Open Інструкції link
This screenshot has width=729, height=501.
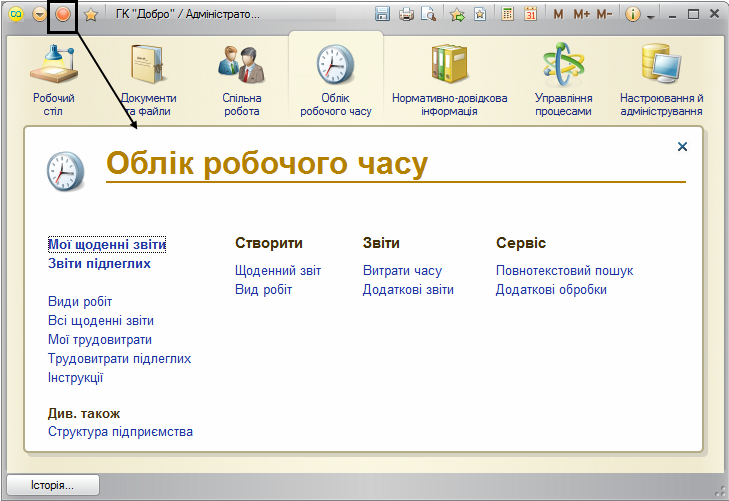[75, 378]
